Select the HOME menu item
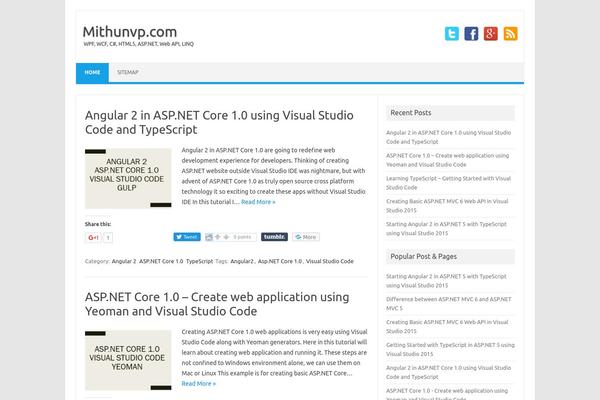Viewport: 600px width, 400px height. click(x=92, y=72)
